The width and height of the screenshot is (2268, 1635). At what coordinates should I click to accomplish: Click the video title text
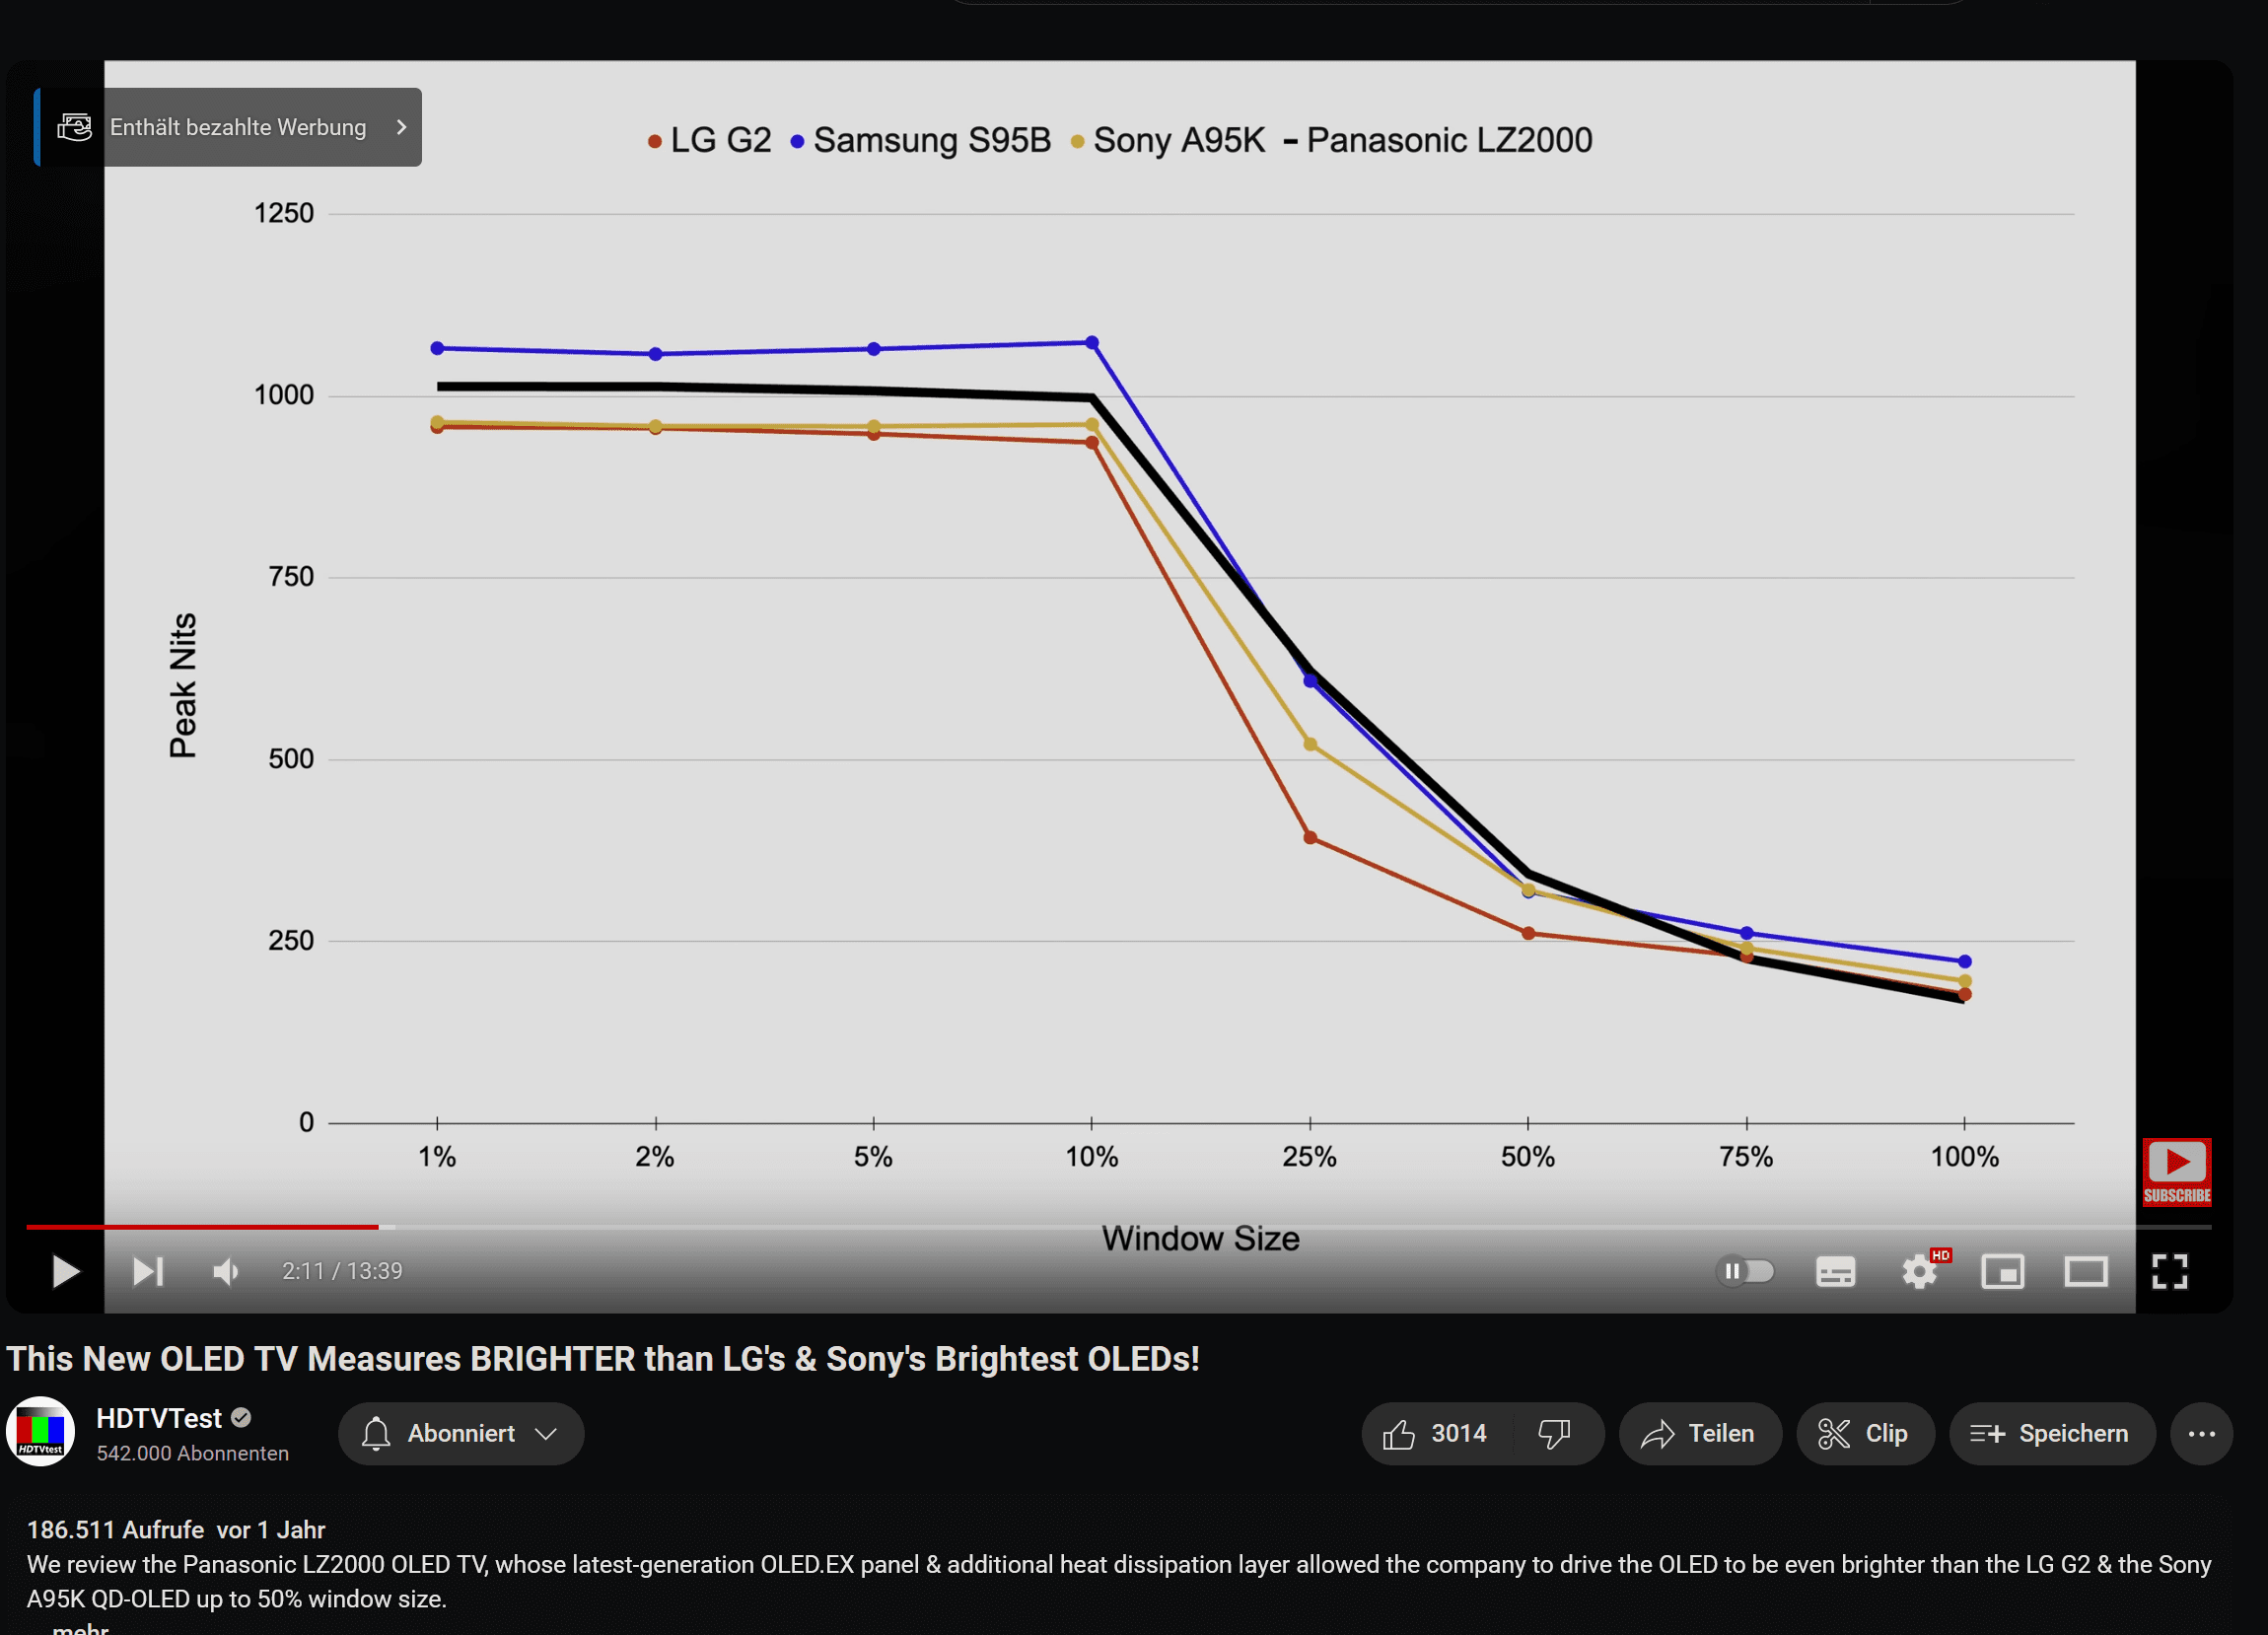pyautogui.click(x=603, y=1358)
